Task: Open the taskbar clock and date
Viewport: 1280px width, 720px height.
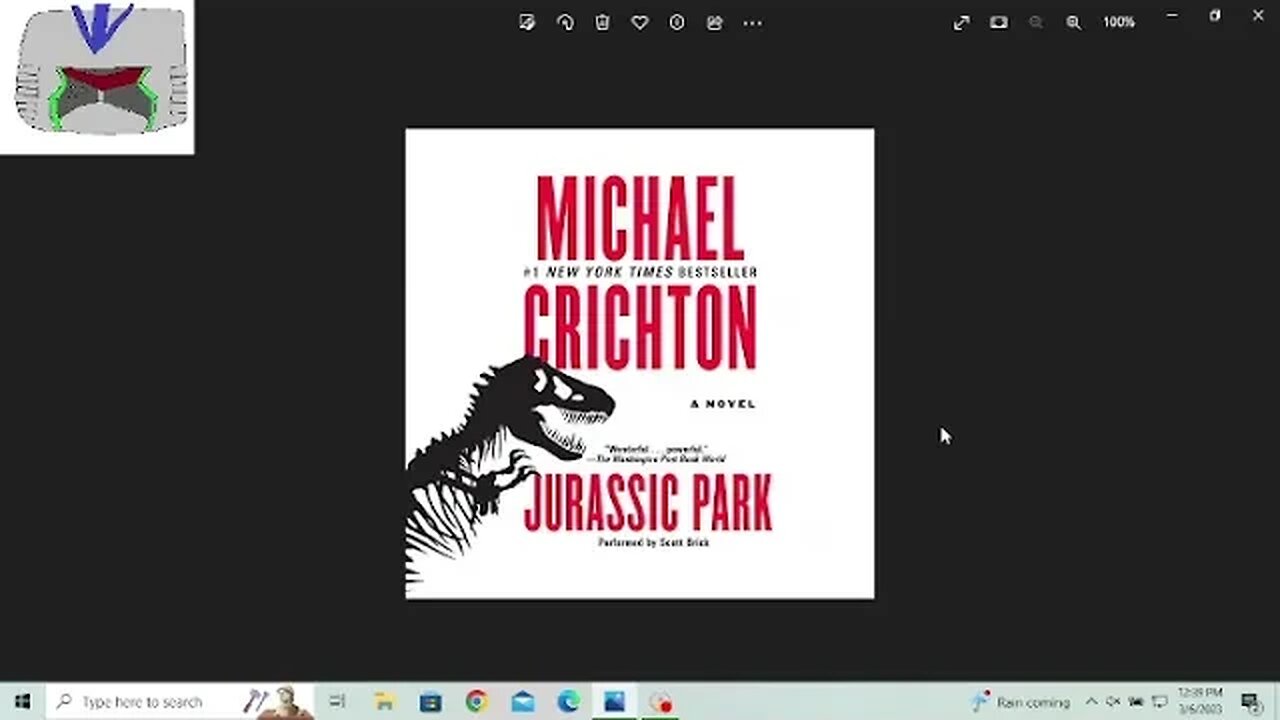Action: pyautogui.click(x=1201, y=702)
